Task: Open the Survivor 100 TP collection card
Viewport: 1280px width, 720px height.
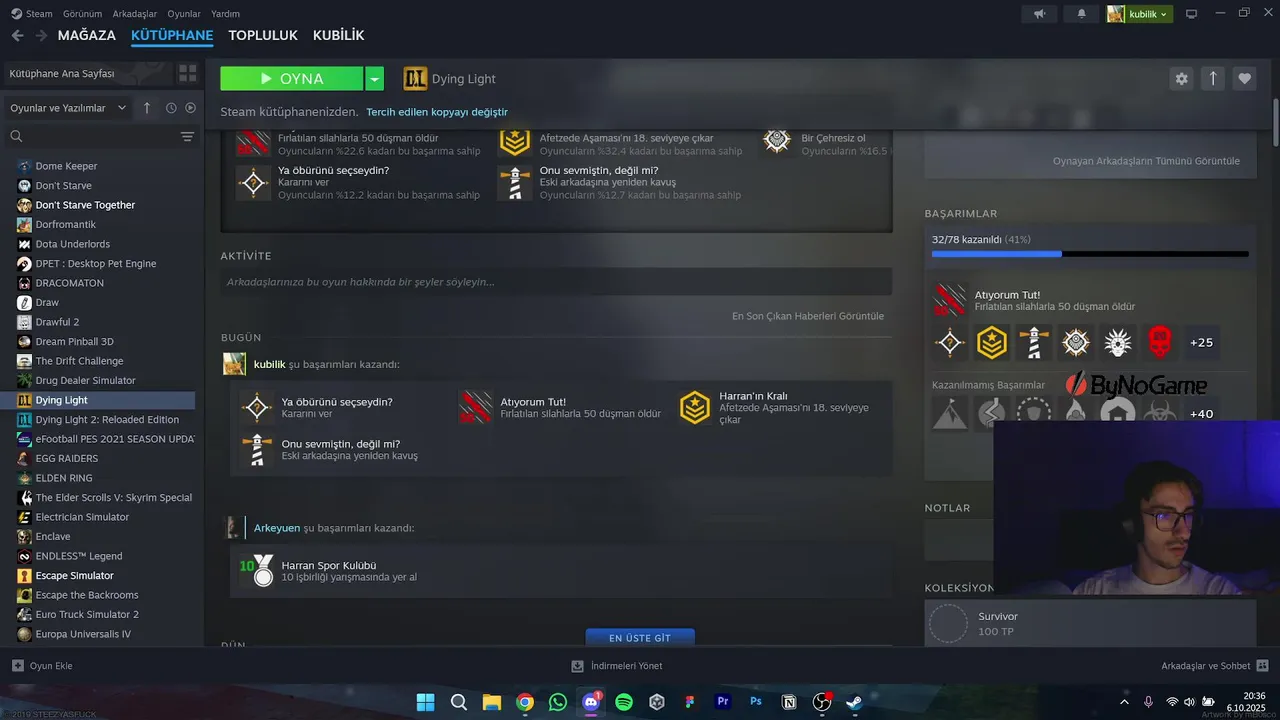Action: pyautogui.click(x=1090, y=624)
